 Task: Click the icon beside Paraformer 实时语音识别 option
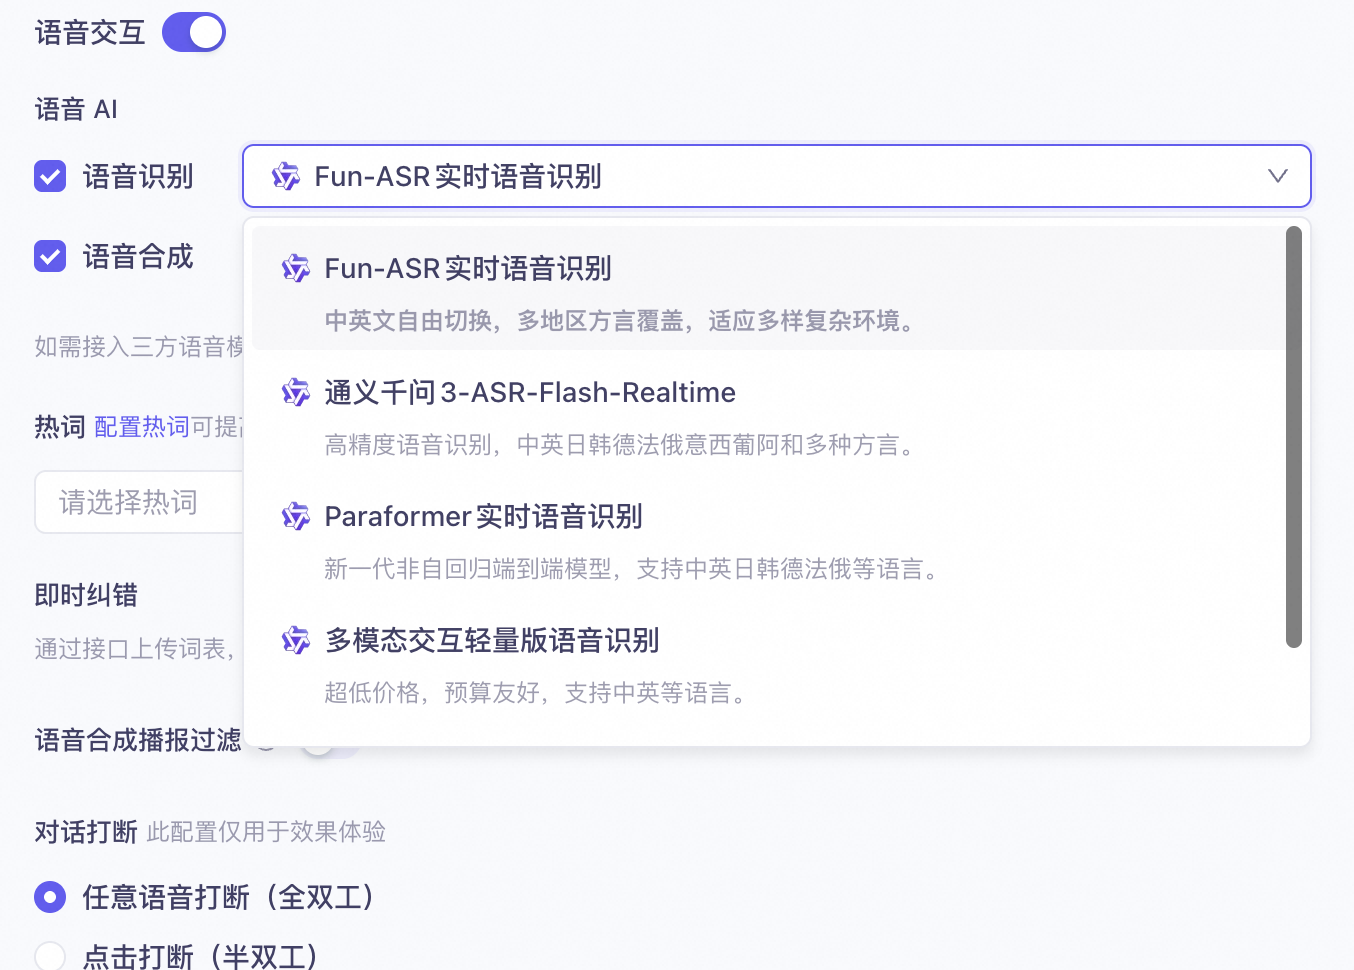[296, 516]
